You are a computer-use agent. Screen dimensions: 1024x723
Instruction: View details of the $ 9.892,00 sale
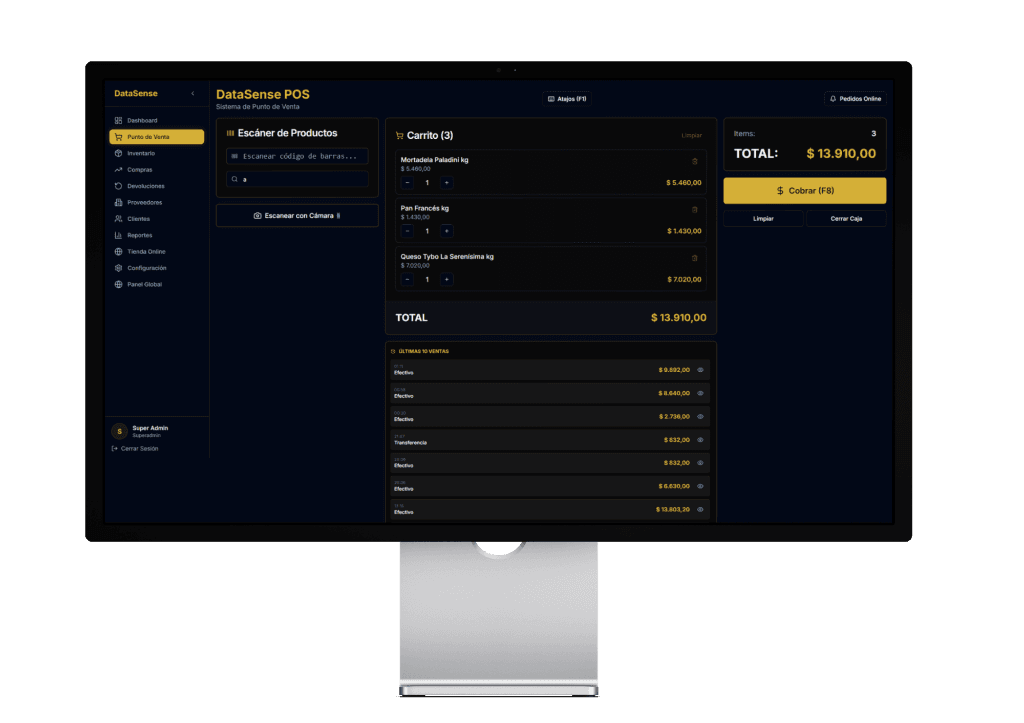tap(701, 370)
